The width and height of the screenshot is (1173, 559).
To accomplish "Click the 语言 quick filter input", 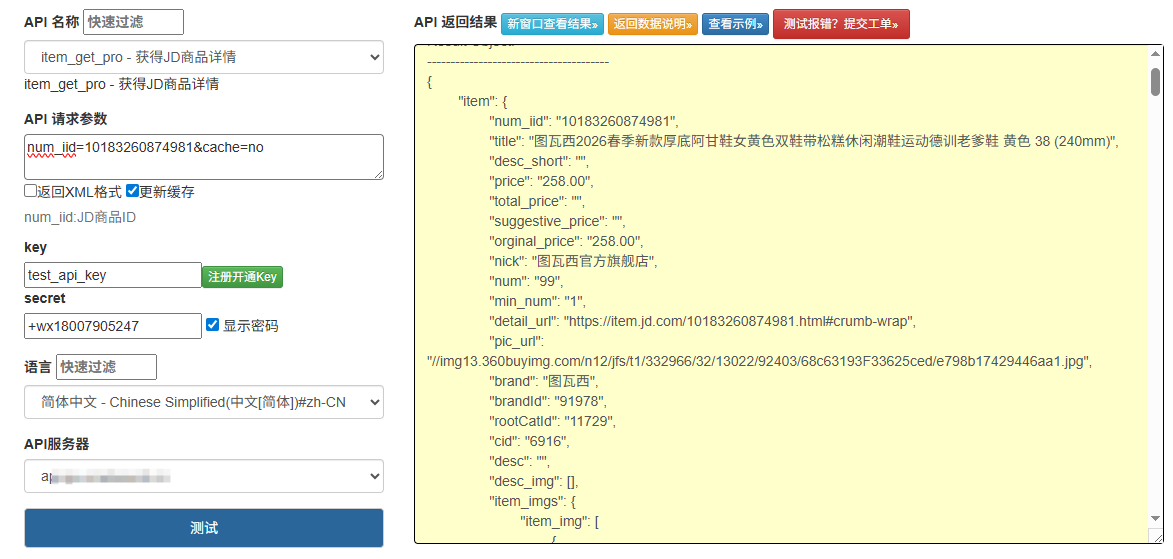I will (x=106, y=367).
